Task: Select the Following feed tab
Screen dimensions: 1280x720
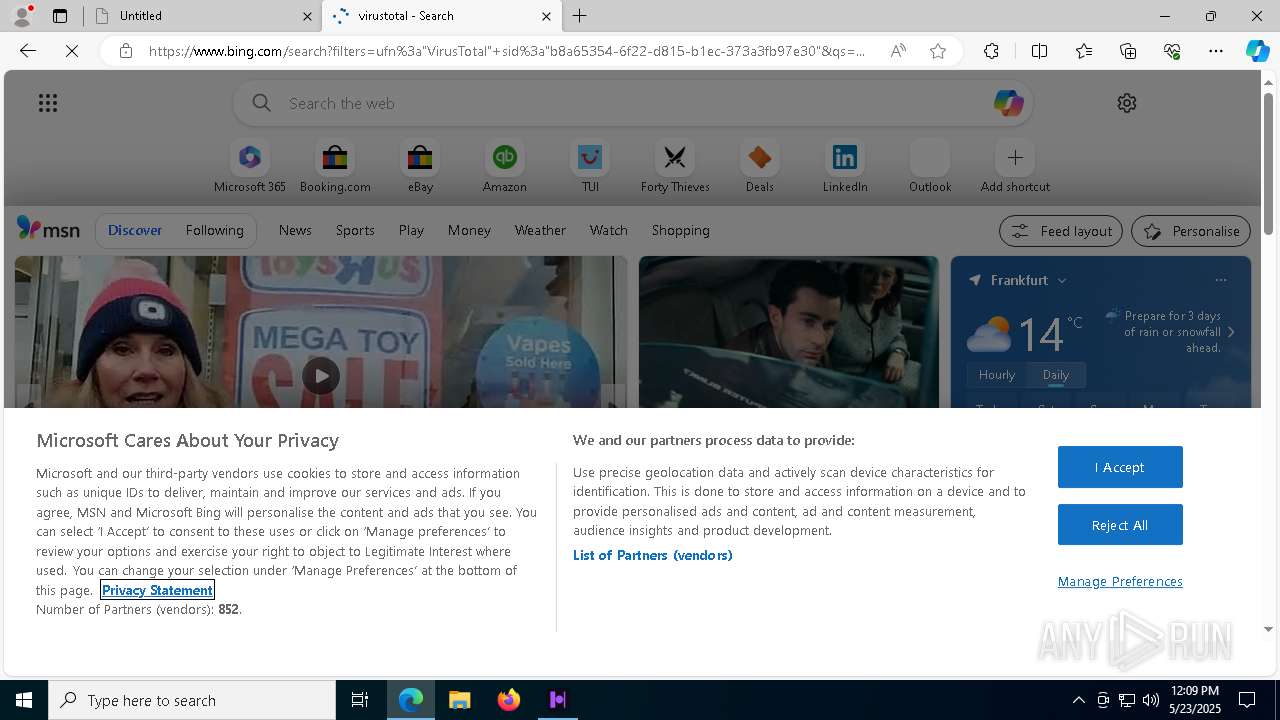Action: click(215, 230)
